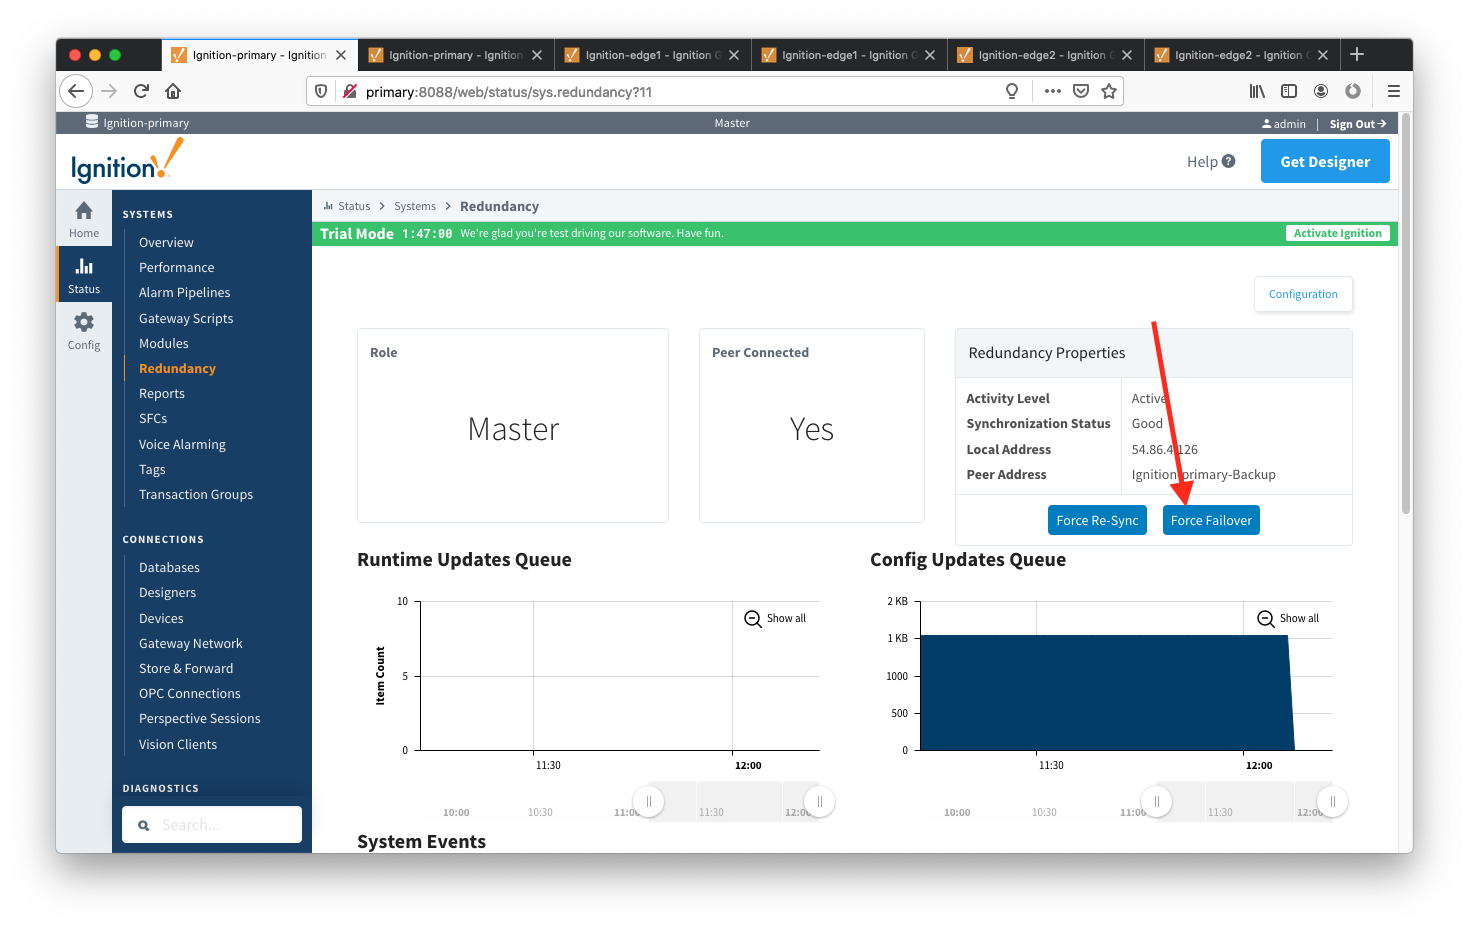Open Vision Clients page

[x=178, y=744]
